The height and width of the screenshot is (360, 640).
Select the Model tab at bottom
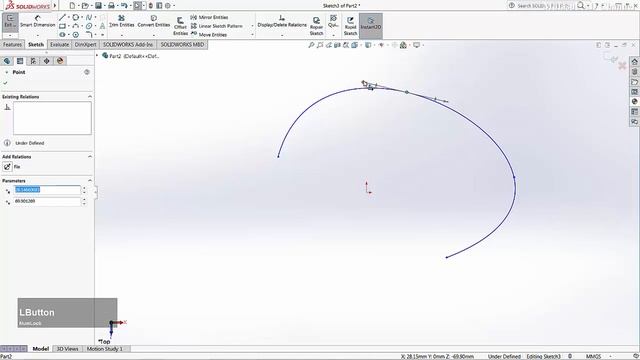click(x=40, y=349)
